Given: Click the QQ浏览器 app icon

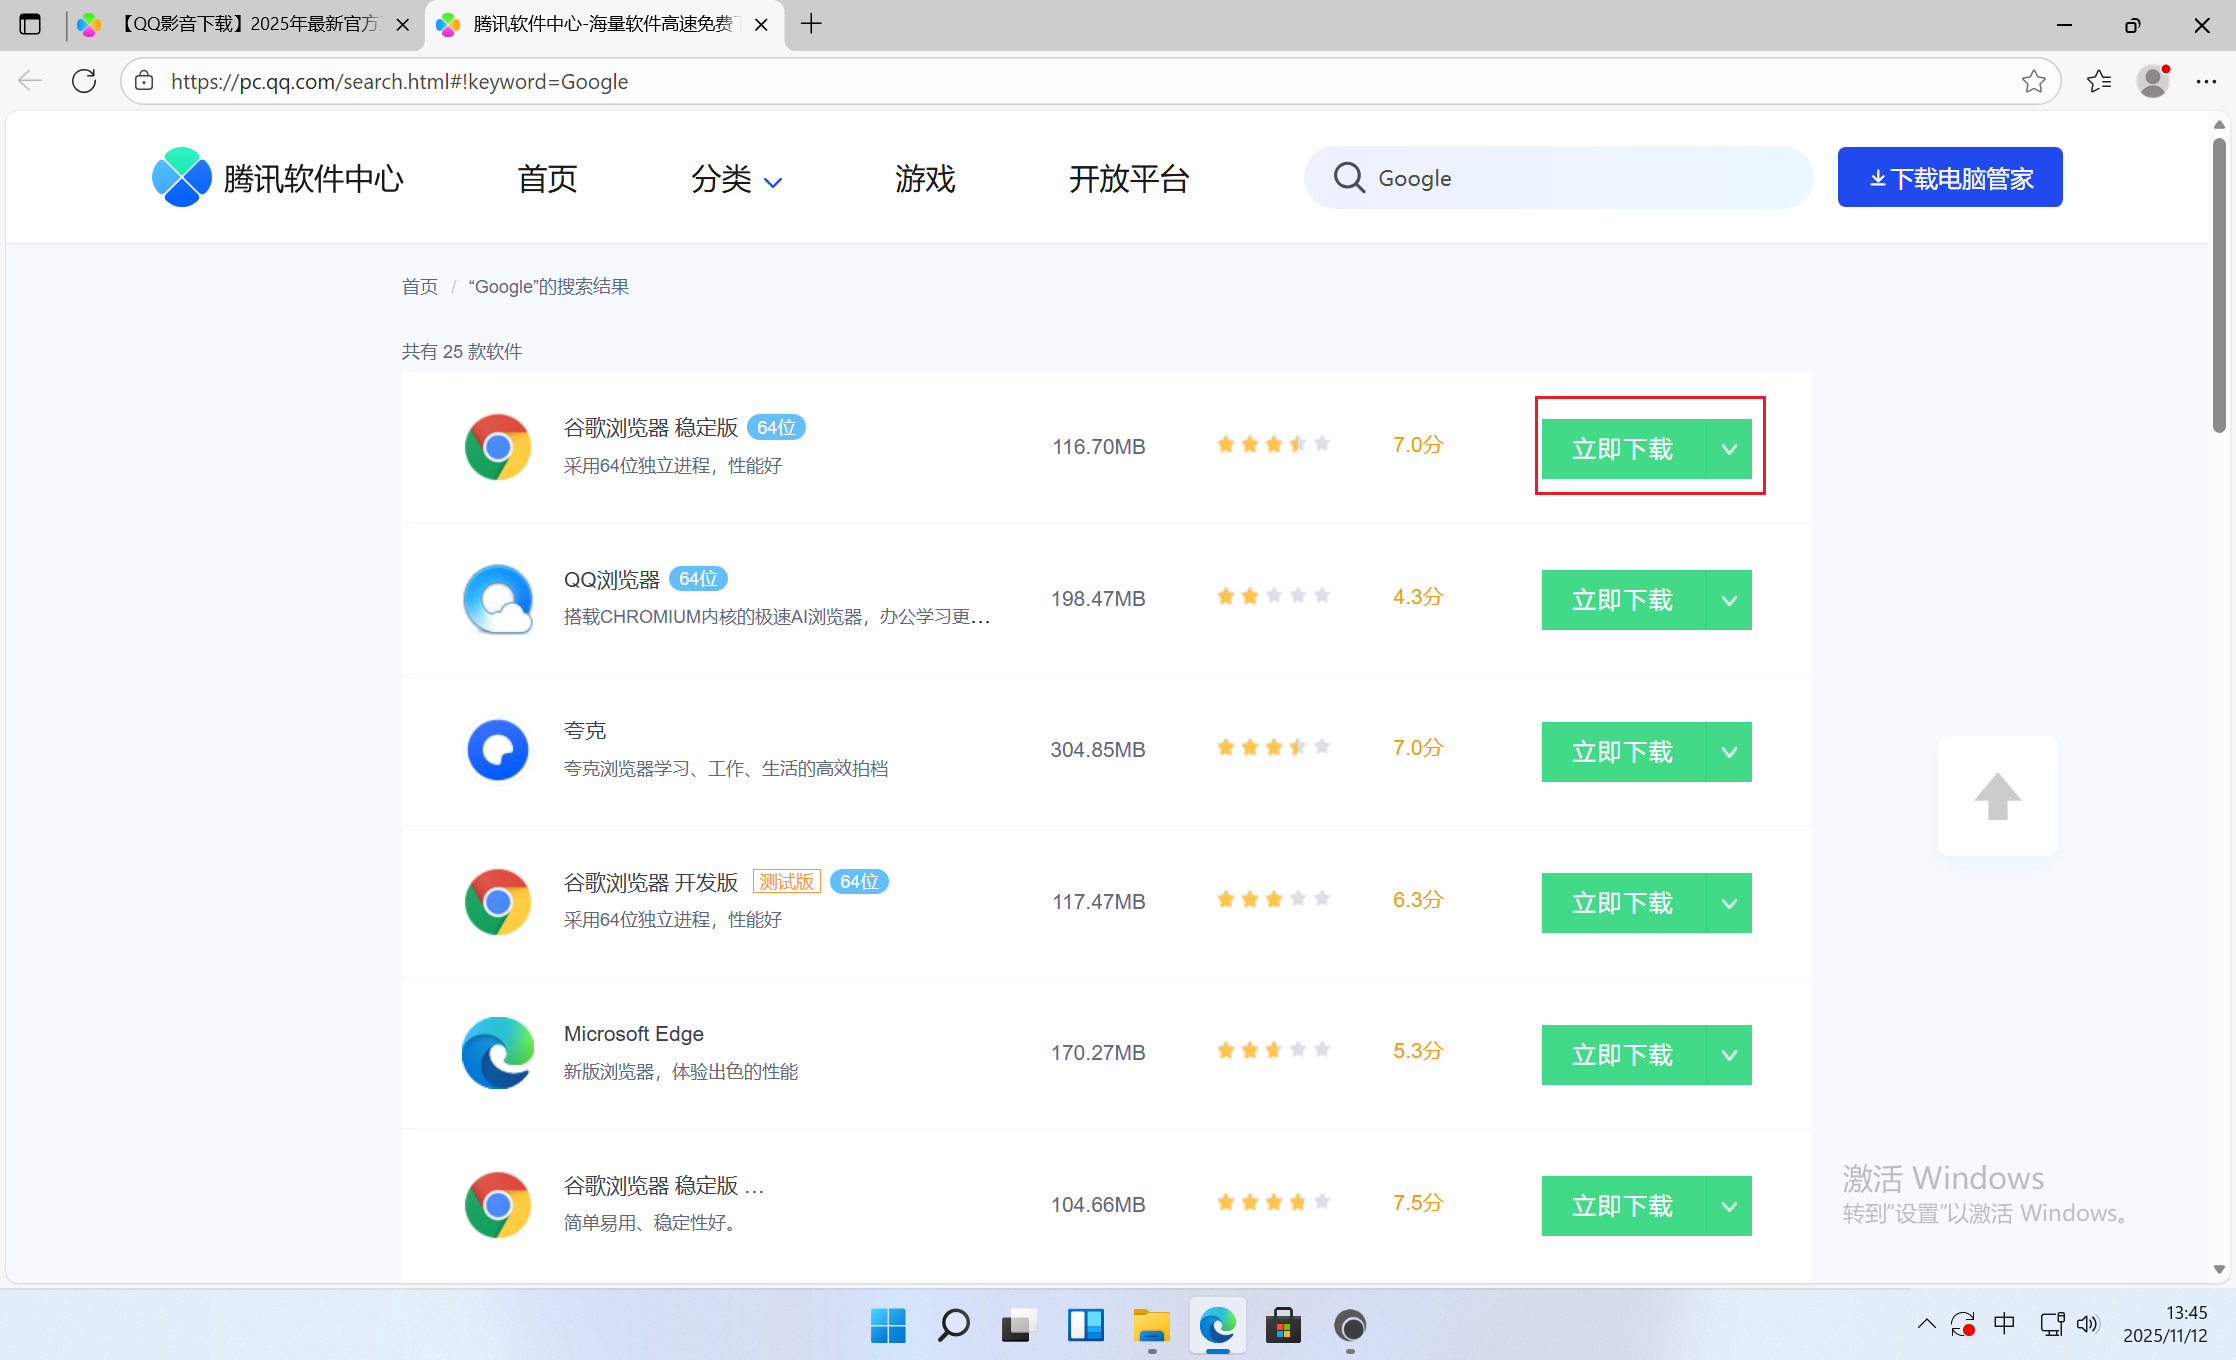Looking at the screenshot, I should pyautogui.click(x=497, y=599).
